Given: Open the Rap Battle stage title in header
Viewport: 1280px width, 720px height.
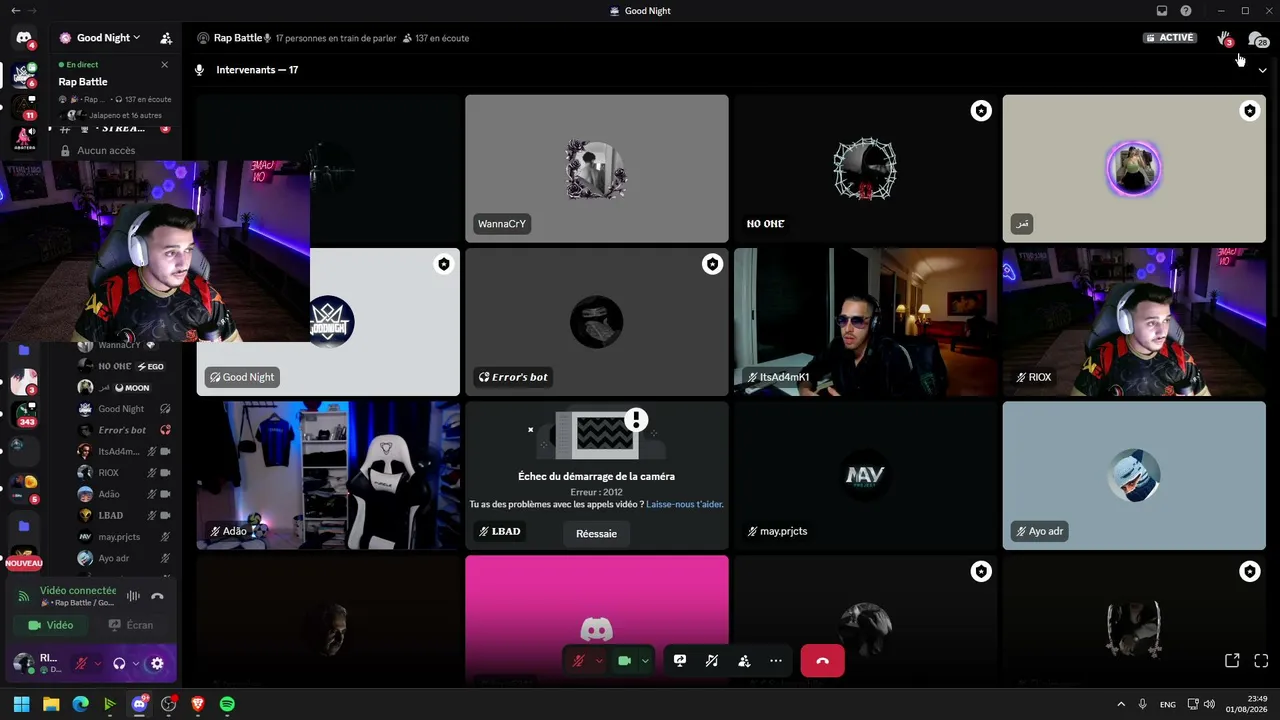Looking at the screenshot, I should point(238,38).
